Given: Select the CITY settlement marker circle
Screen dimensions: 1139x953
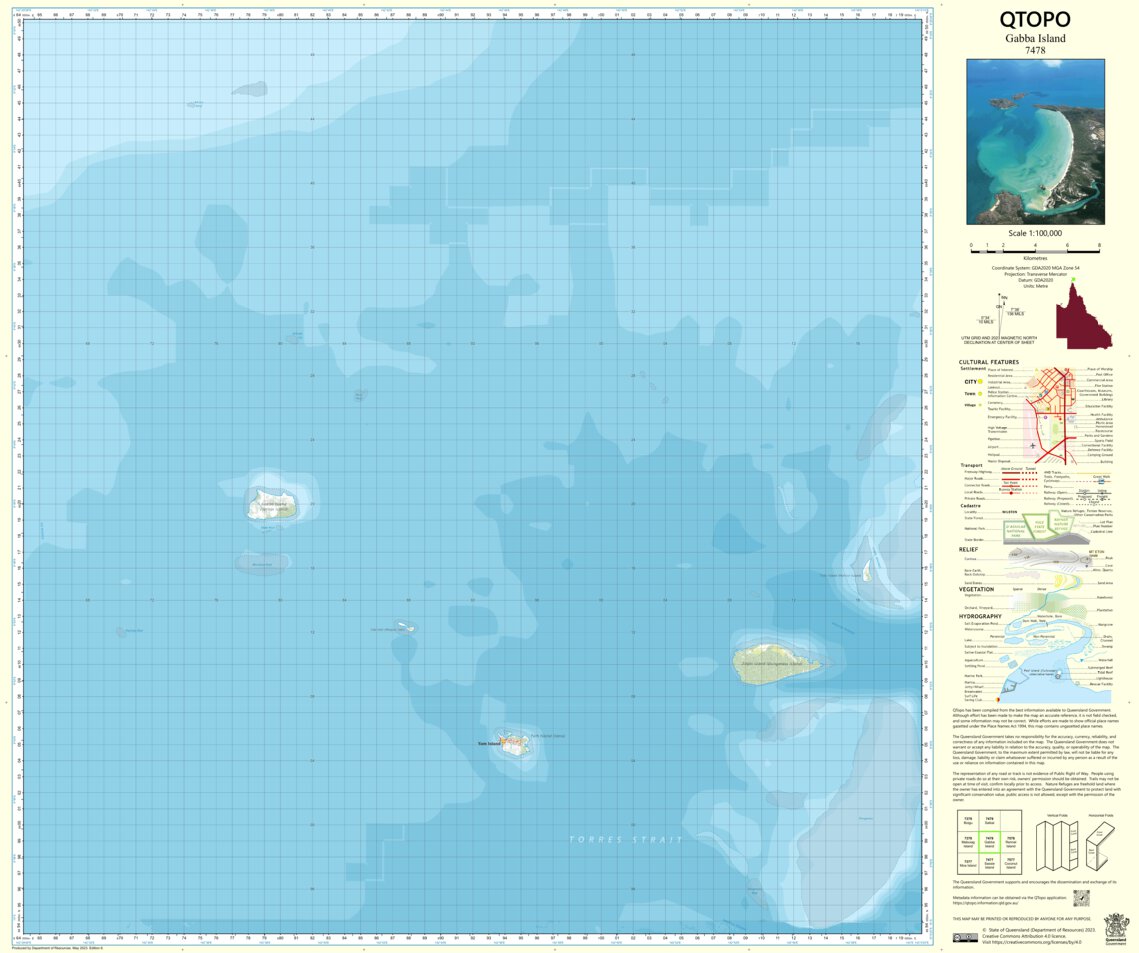Looking at the screenshot, I should (980, 381).
